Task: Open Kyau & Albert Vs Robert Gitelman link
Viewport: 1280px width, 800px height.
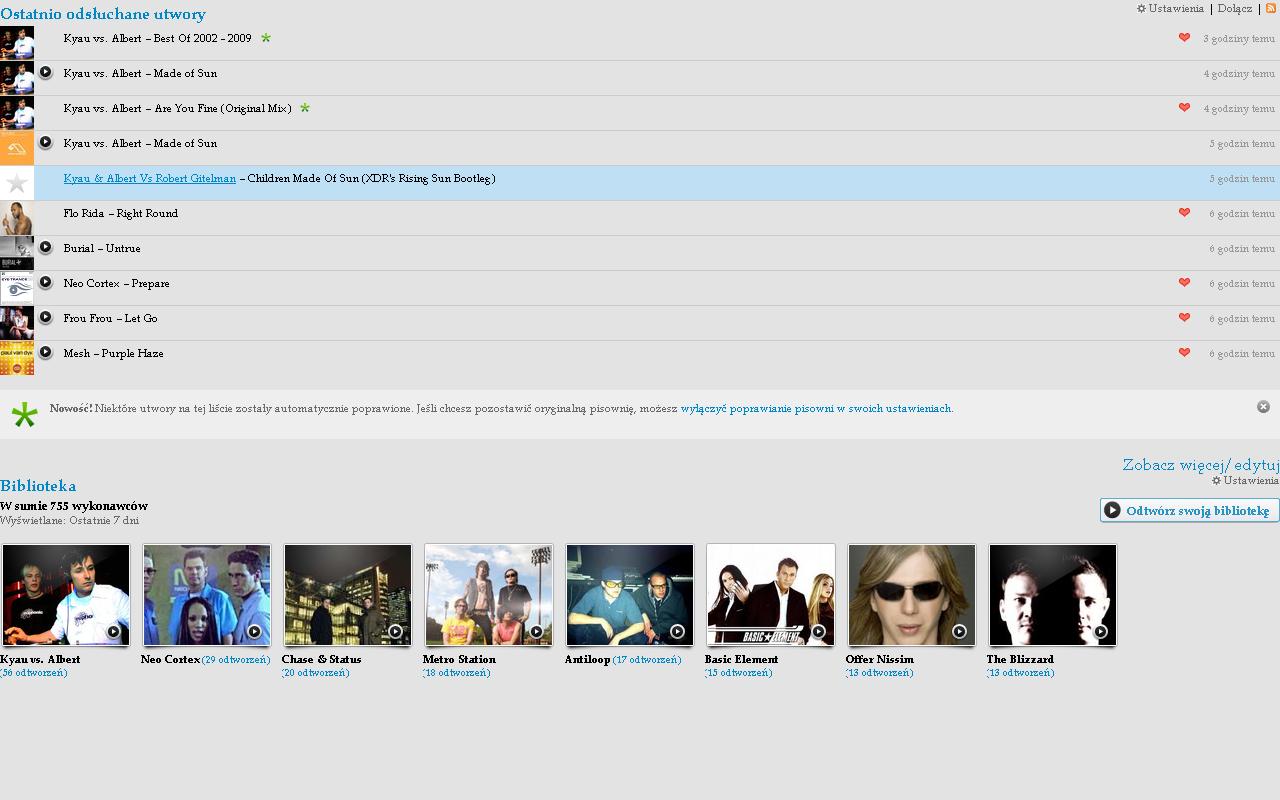Action: 150,179
